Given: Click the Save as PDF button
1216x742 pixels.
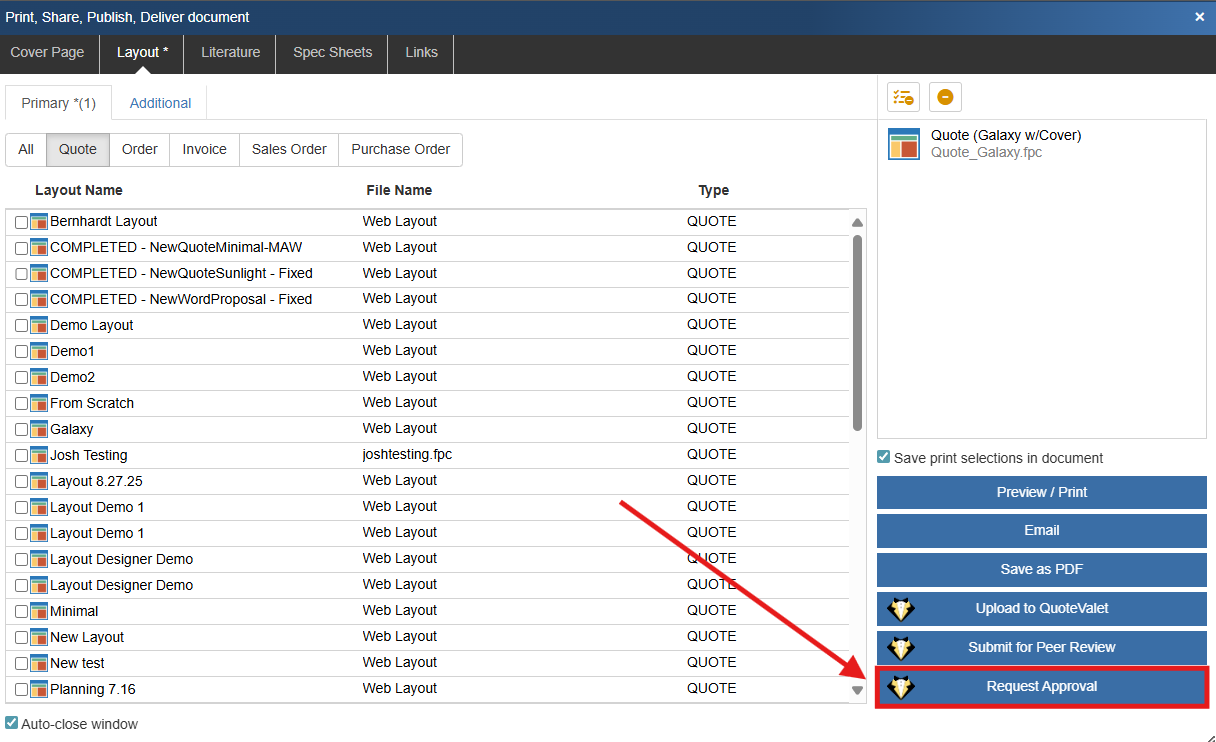Looking at the screenshot, I should click(1041, 569).
